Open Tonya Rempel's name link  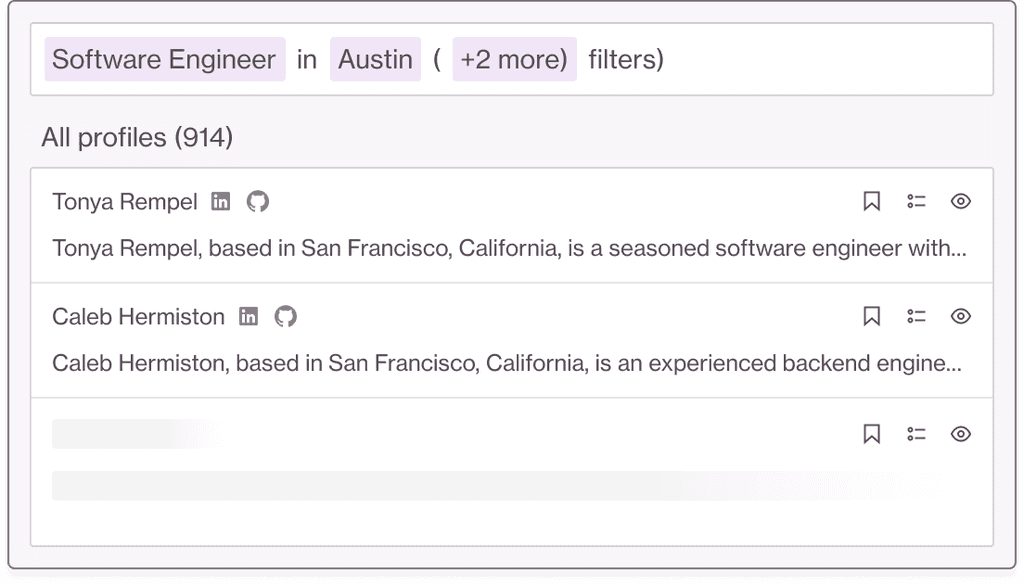pos(125,202)
